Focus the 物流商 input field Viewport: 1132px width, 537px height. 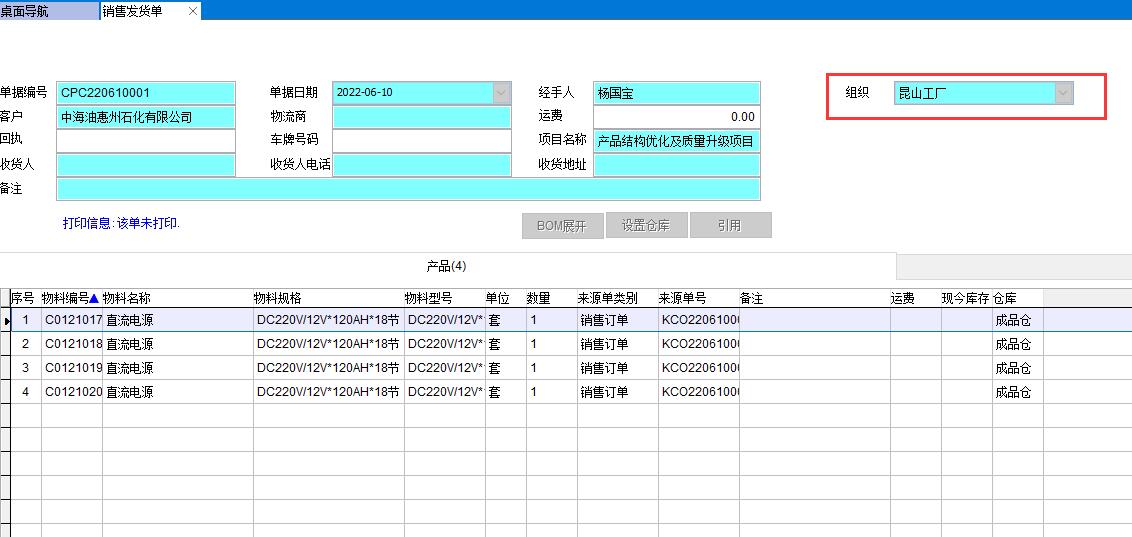[421, 117]
